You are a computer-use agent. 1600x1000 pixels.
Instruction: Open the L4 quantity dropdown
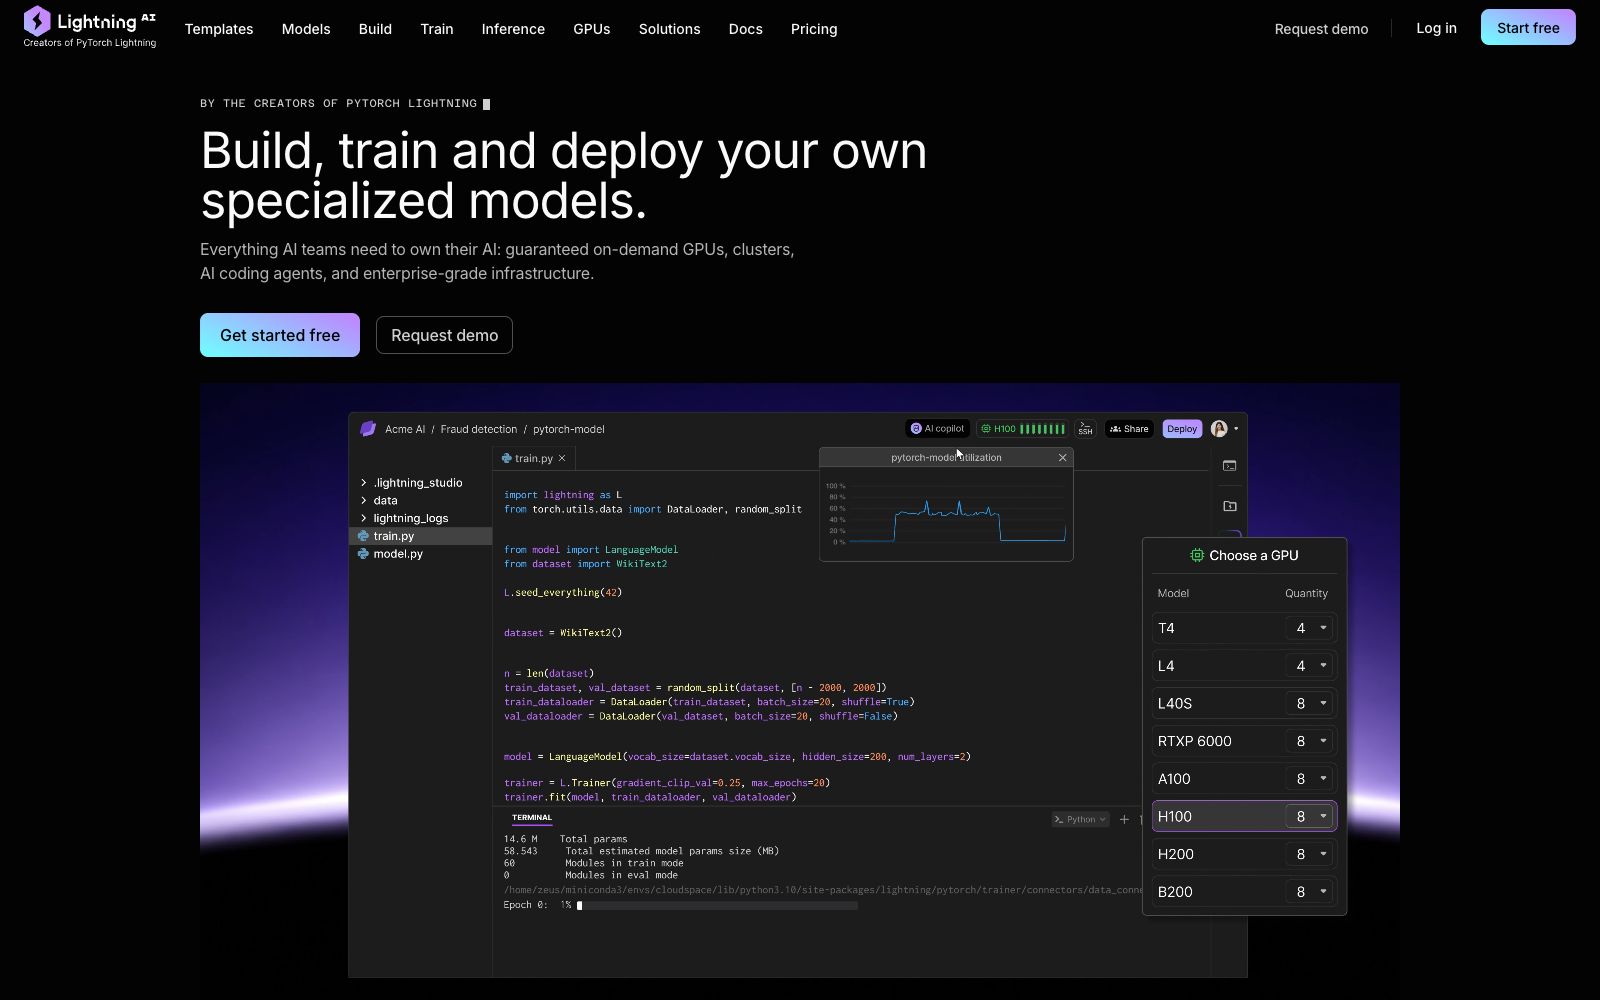tap(1310, 666)
